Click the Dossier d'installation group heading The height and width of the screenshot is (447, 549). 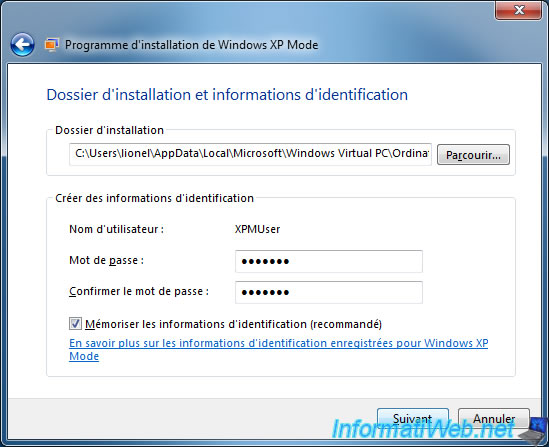tap(109, 130)
